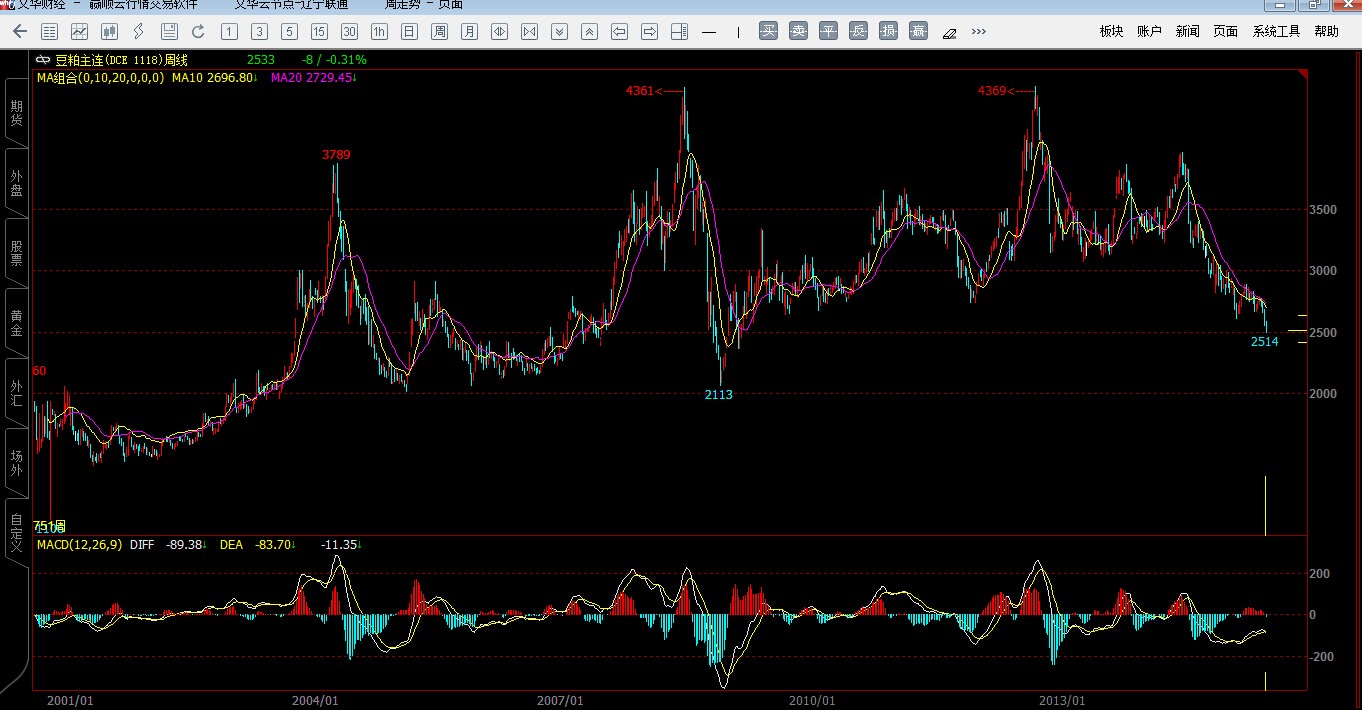
Task: Click the save layout disk icon
Action: pos(169,32)
